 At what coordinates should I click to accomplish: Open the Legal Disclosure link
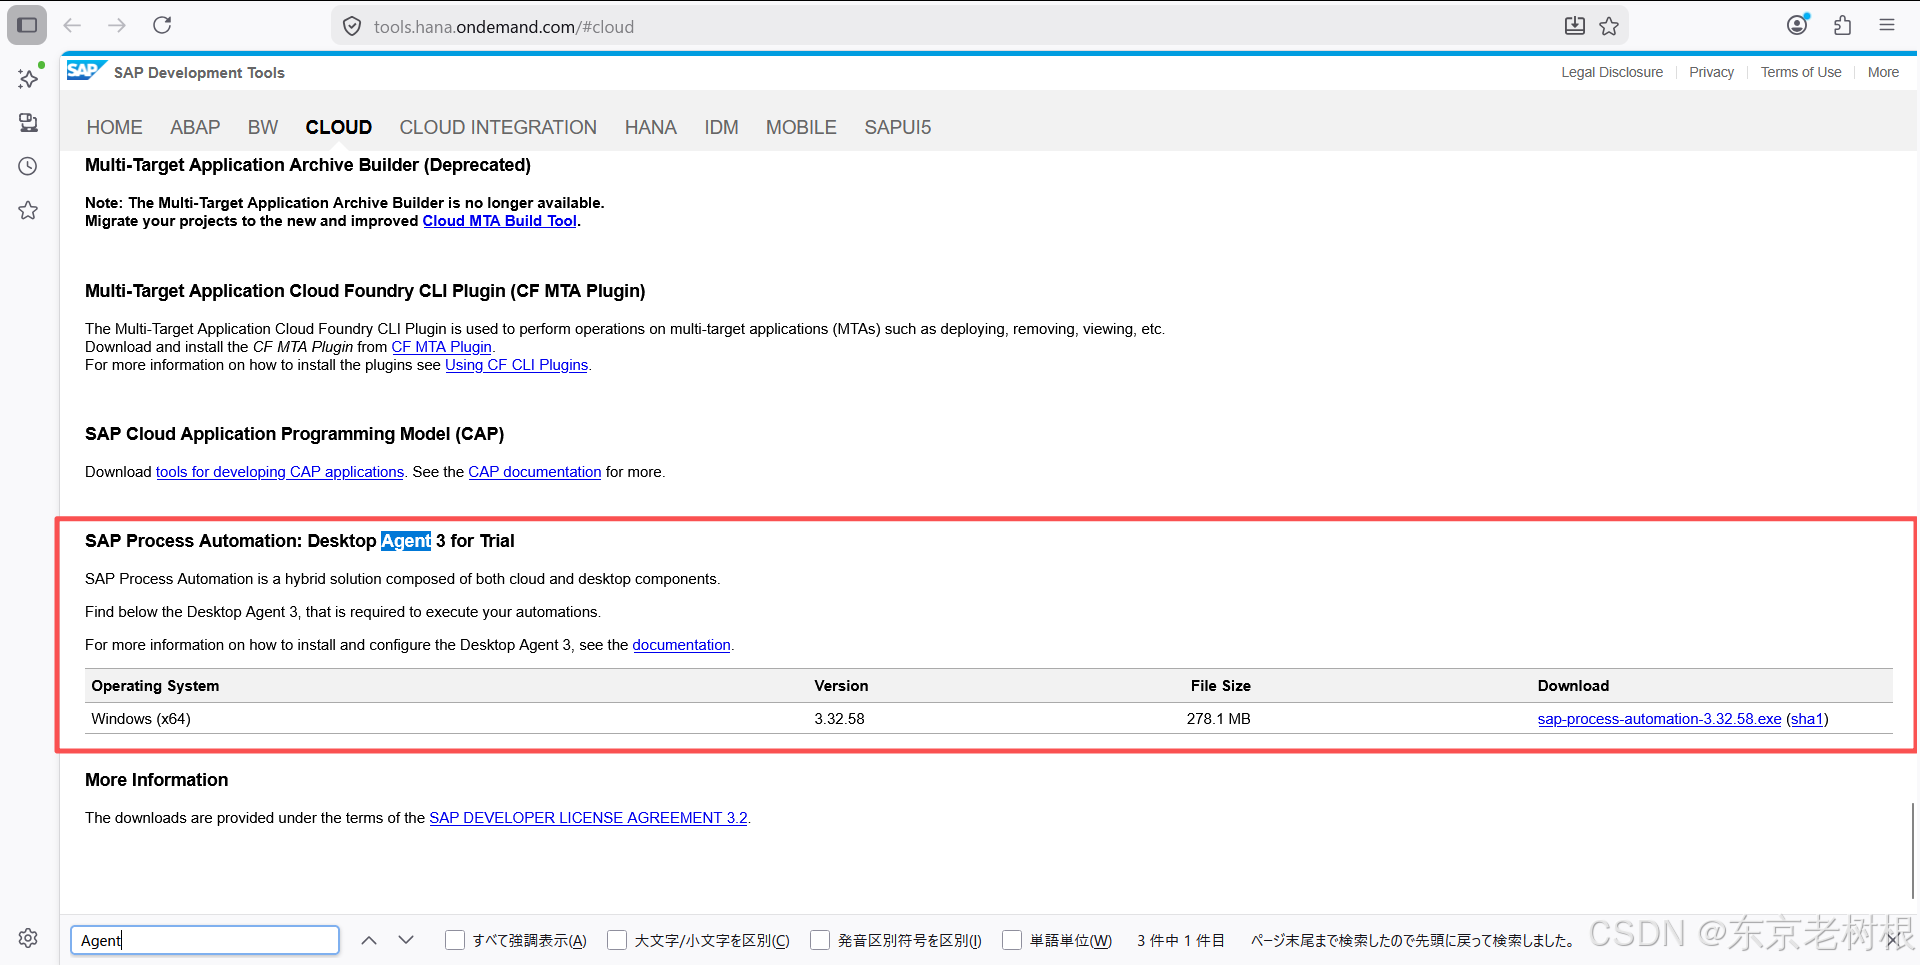1612,72
